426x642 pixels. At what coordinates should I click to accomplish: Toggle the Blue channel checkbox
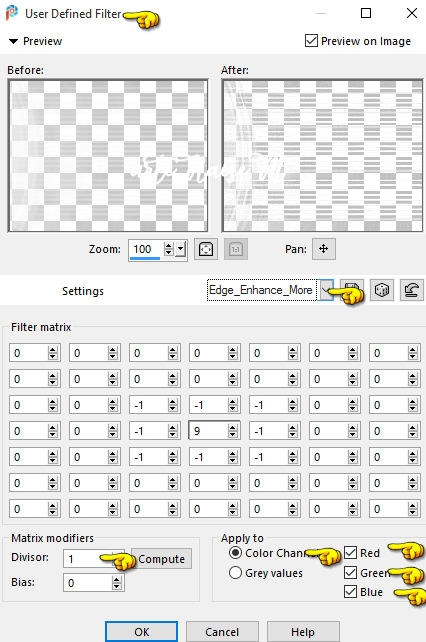pyautogui.click(x=351, y=592)
